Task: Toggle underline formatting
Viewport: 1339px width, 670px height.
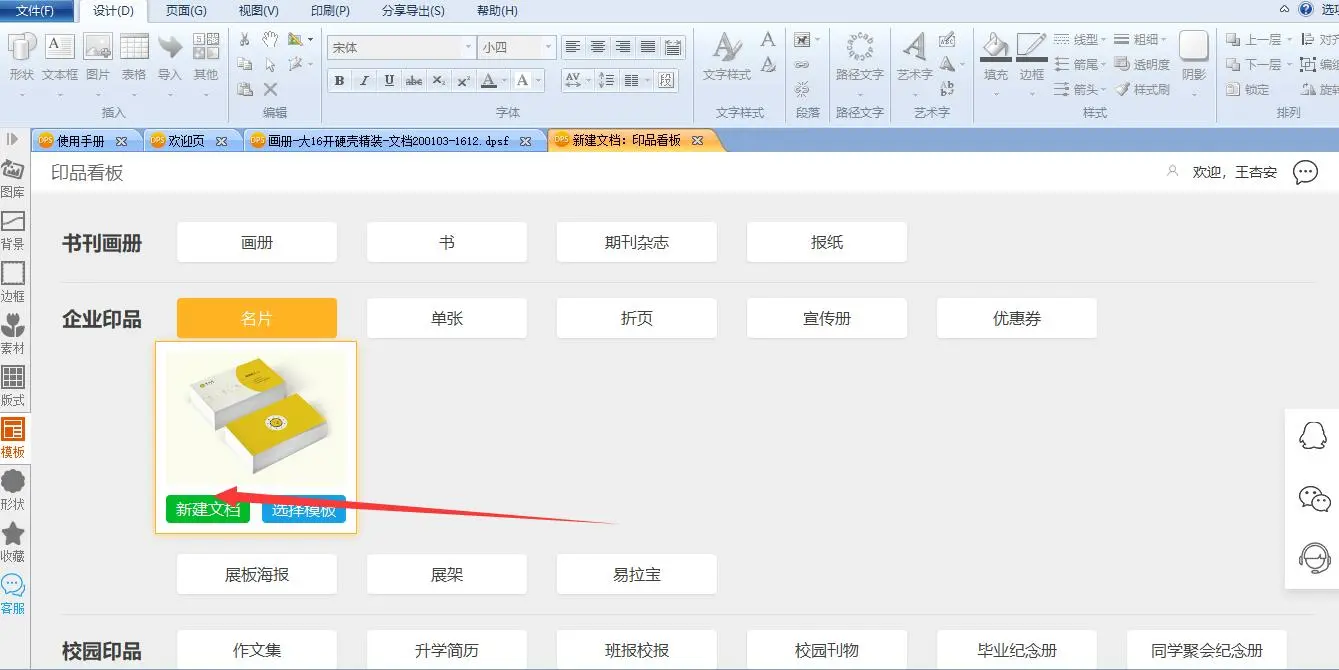Action: click(x=389, y=81)
